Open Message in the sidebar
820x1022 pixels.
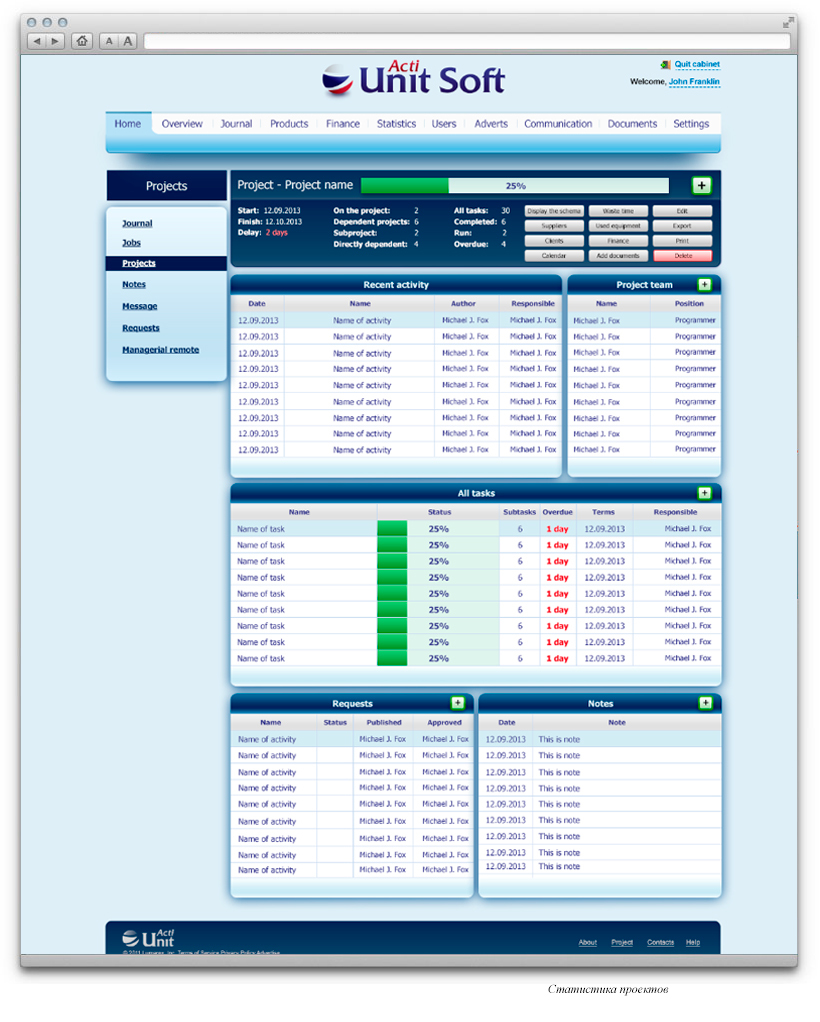(x=139, y=306)
